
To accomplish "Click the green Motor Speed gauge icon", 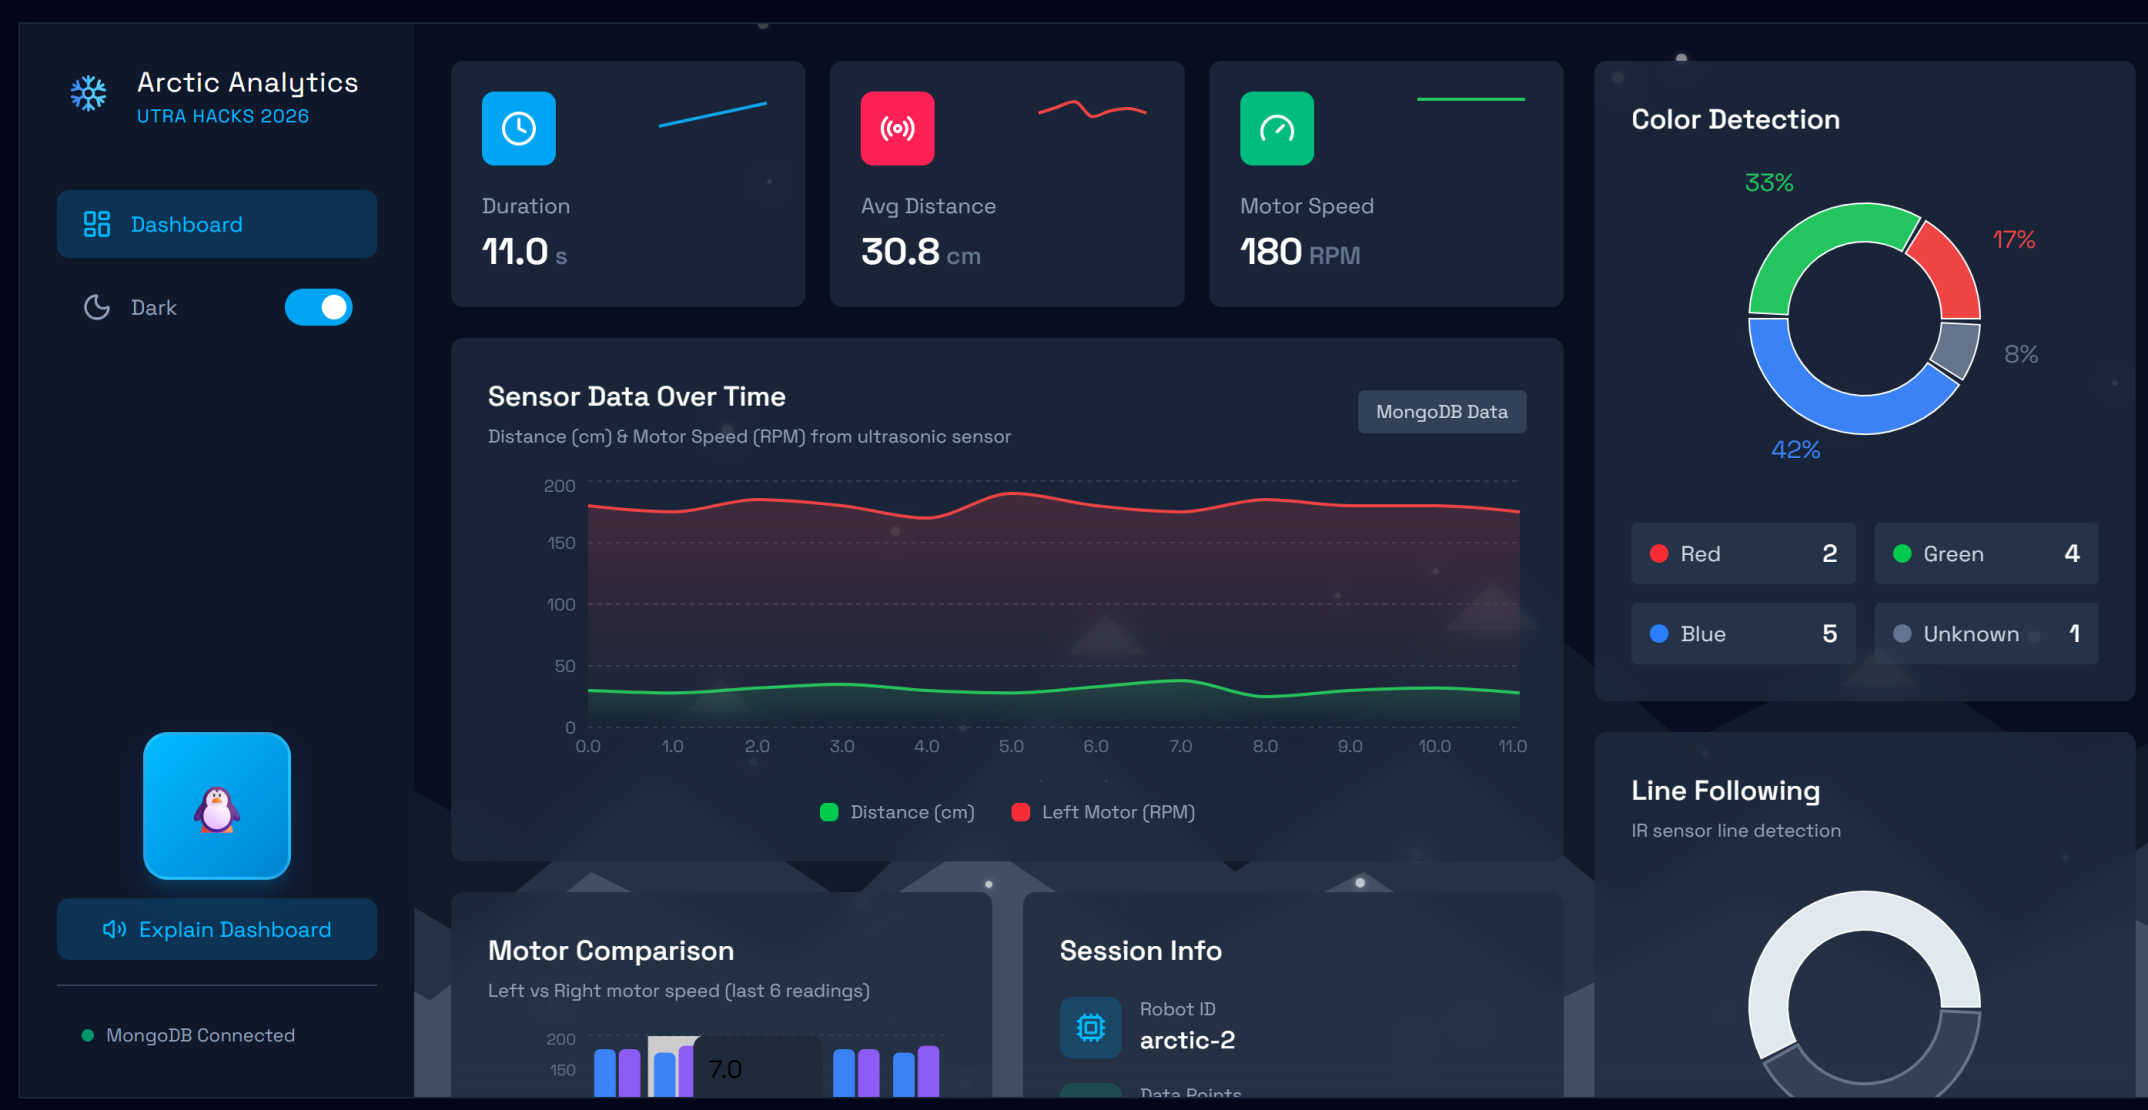I will (x=1276, y=128).
